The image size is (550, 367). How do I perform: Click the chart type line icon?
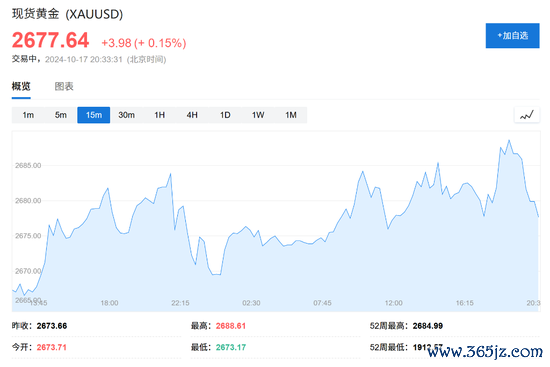tap(526, 115)
